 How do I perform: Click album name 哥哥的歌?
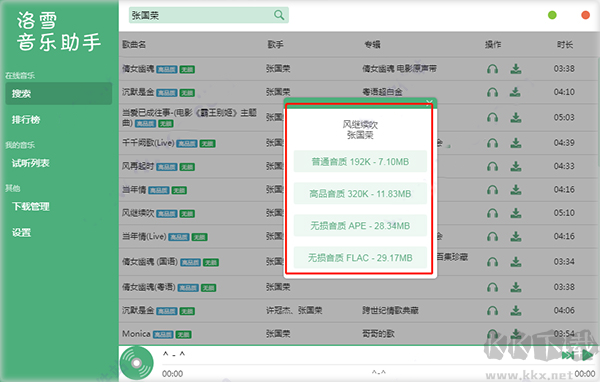(x=378, y=334)
